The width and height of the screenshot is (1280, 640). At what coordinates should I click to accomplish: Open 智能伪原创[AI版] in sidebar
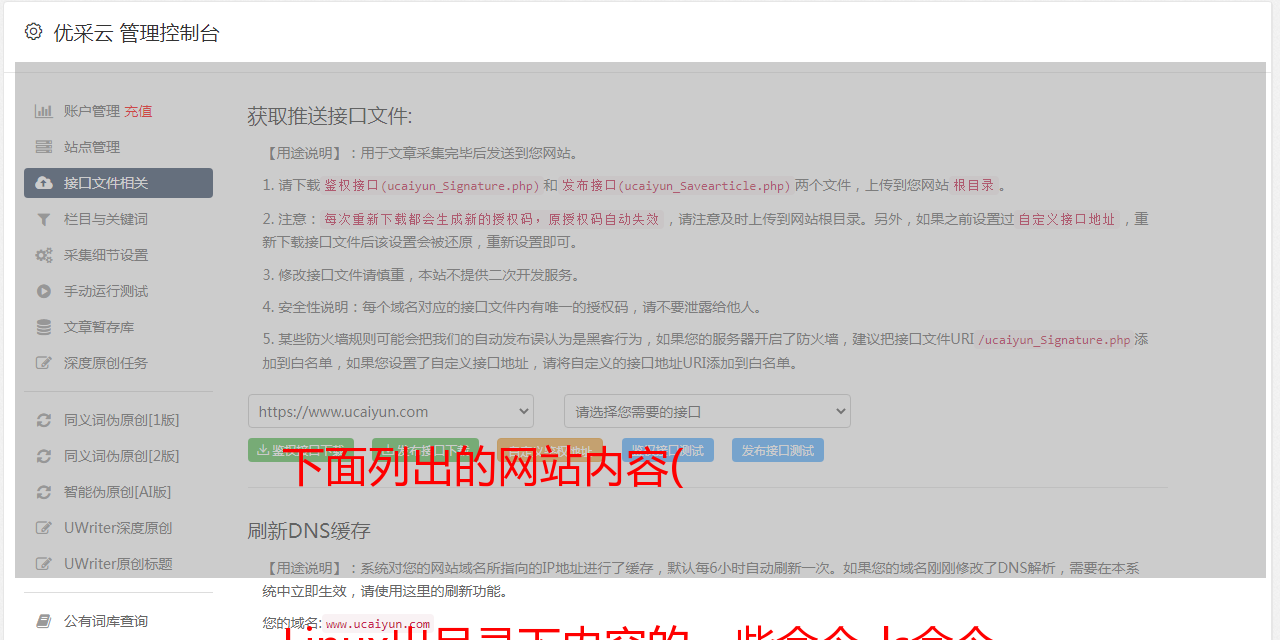(x=118, y=492)
